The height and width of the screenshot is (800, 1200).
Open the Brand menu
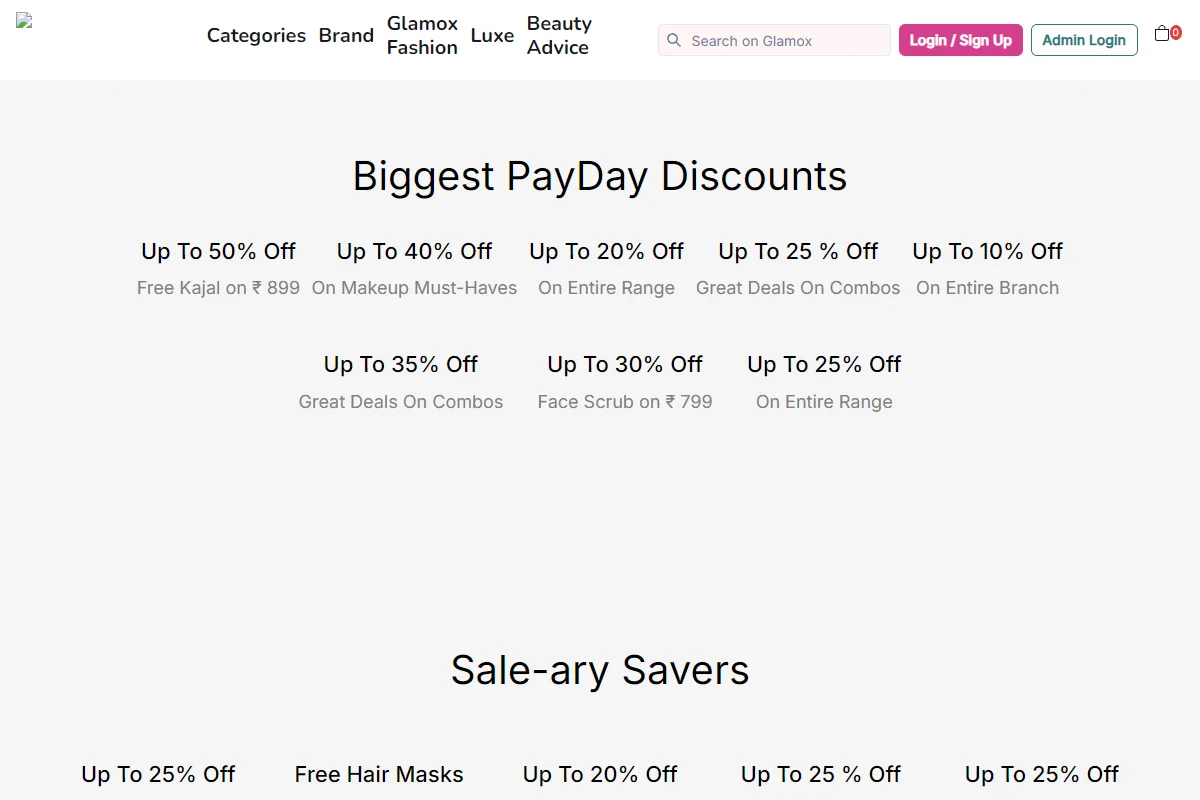[346, 35]
